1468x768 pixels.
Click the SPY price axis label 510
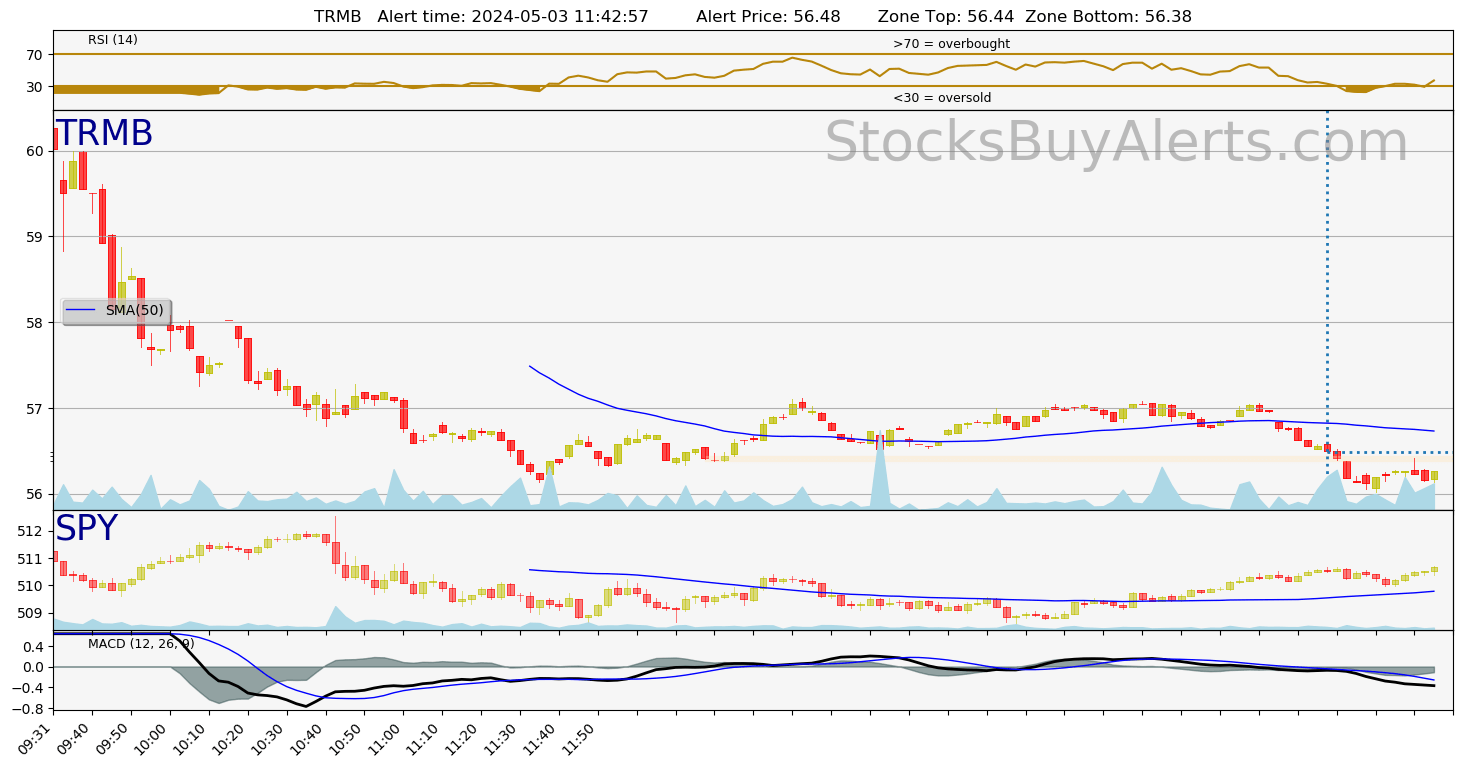tap(31, 586)
